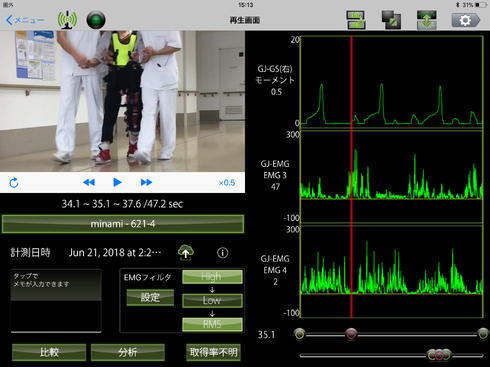Tap the green wireless antenna icon
Screen dimensions: 490x367
click(67, 20)
